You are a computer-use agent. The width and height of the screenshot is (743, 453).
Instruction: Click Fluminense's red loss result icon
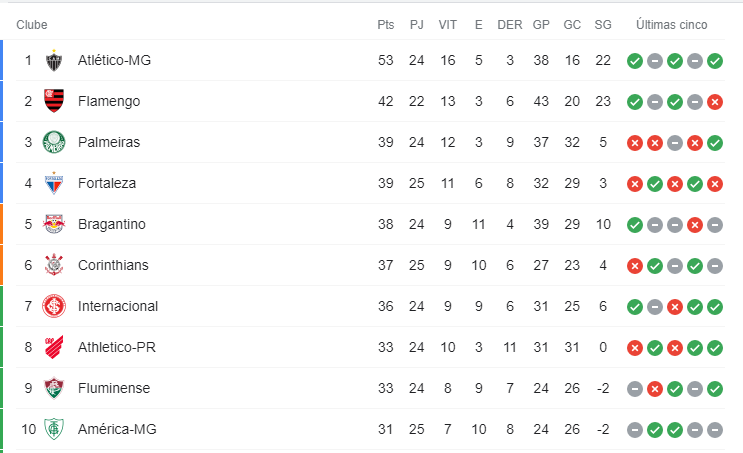tap(654, 389)
